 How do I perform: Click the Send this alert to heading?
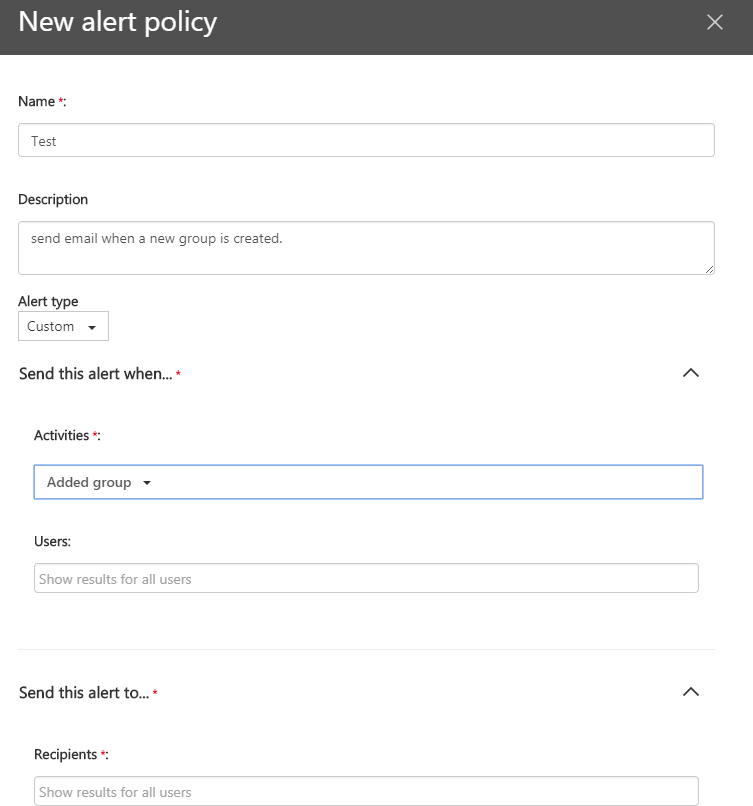84,693
